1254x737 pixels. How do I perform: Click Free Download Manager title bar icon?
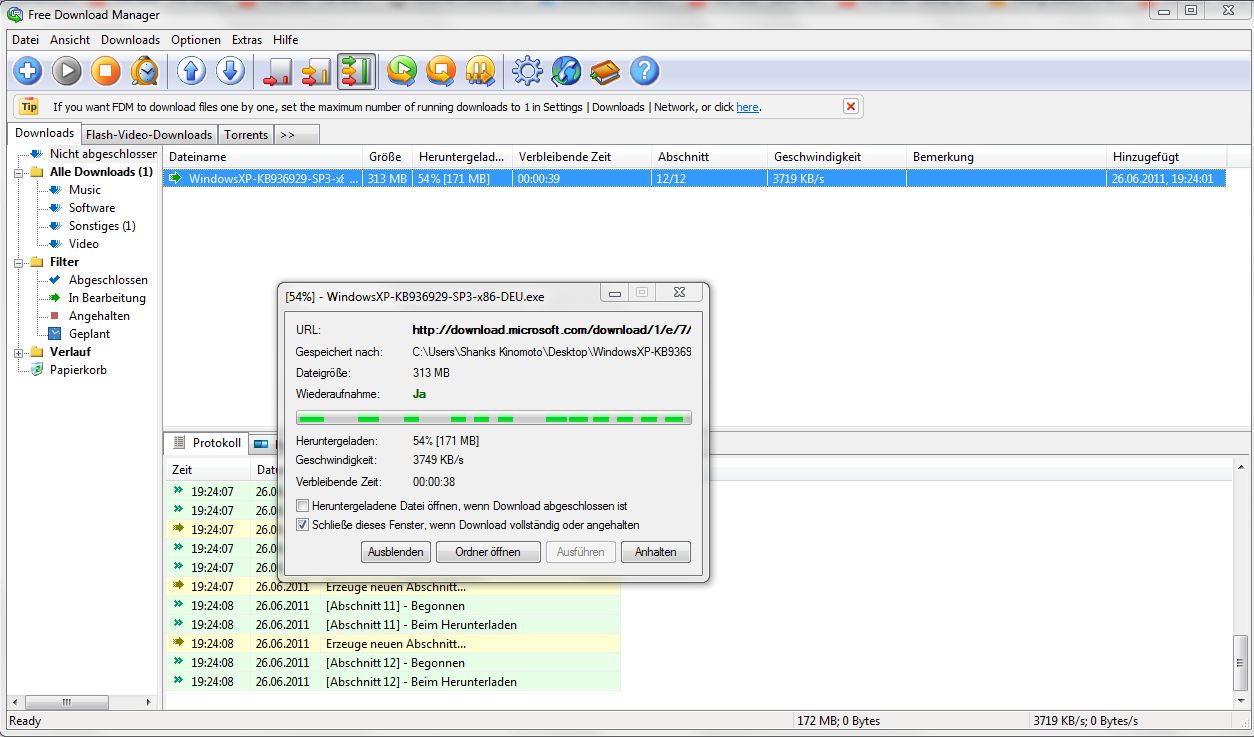tap(15, 13)
